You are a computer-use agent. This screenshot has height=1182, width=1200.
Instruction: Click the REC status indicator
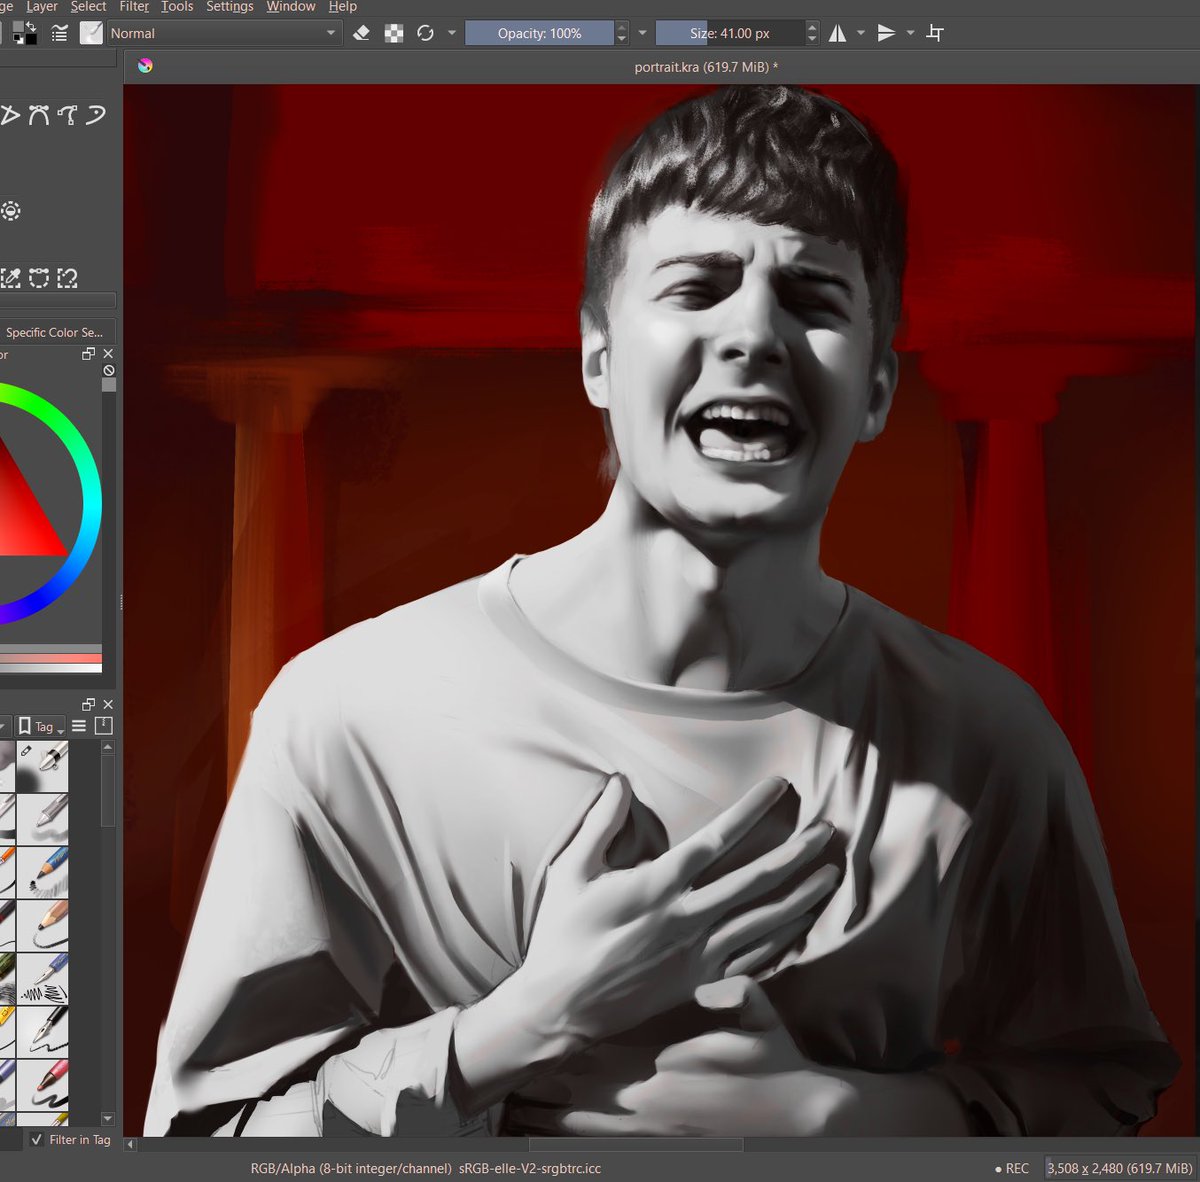[1012, 1168]
